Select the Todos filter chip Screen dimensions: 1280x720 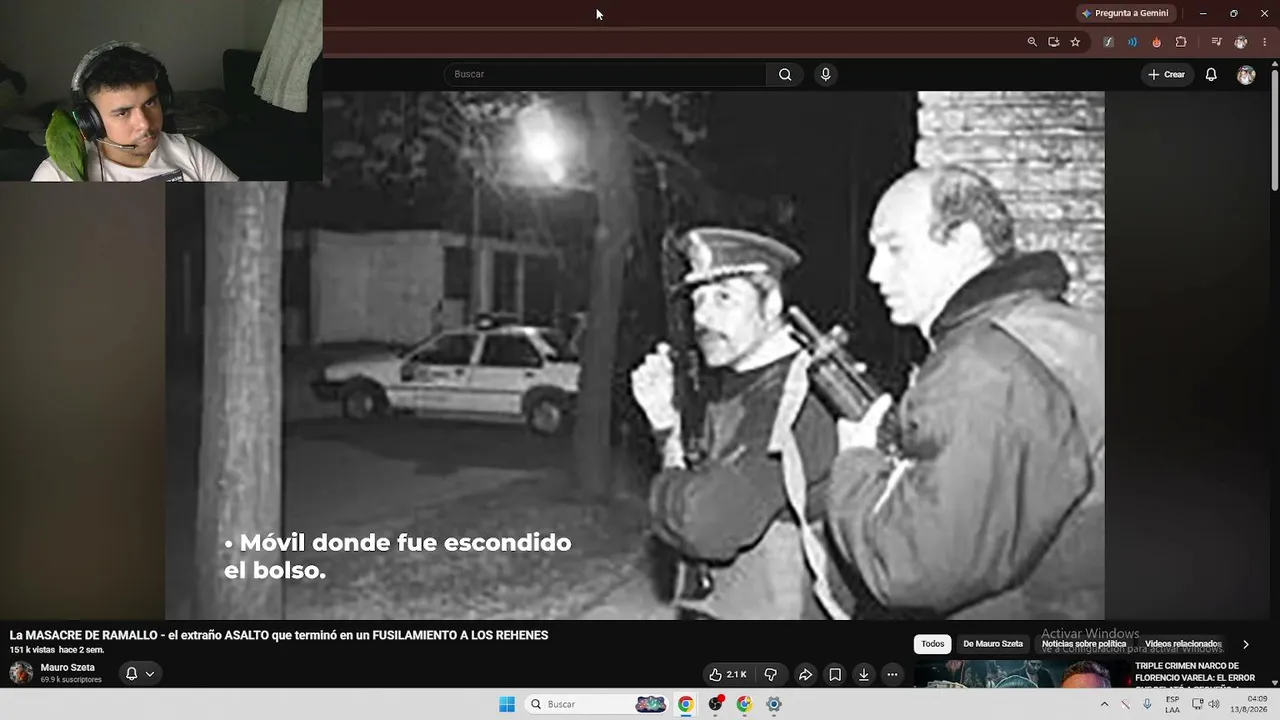pyautogui.click(x=933, y=644)
